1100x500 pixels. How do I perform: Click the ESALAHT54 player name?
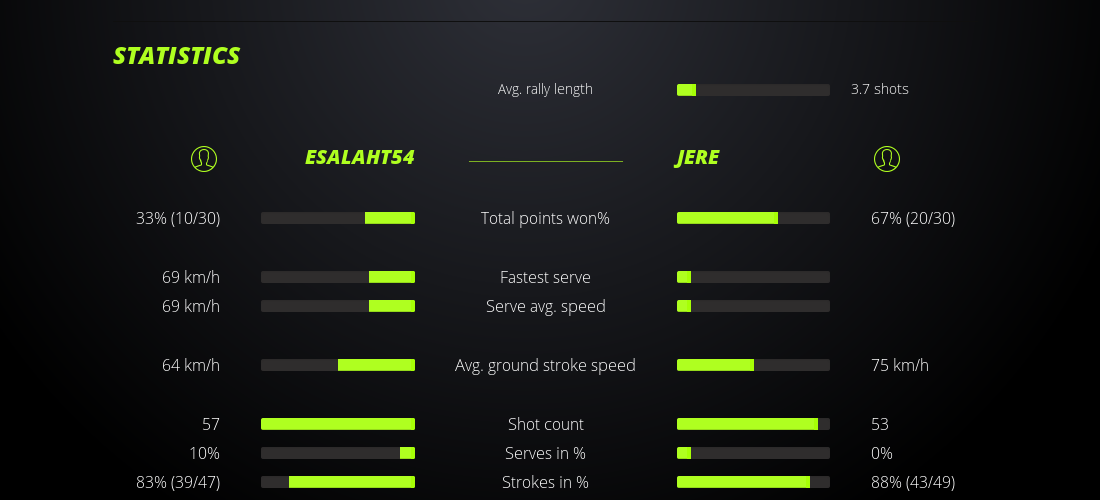click(x=359, y=158)
